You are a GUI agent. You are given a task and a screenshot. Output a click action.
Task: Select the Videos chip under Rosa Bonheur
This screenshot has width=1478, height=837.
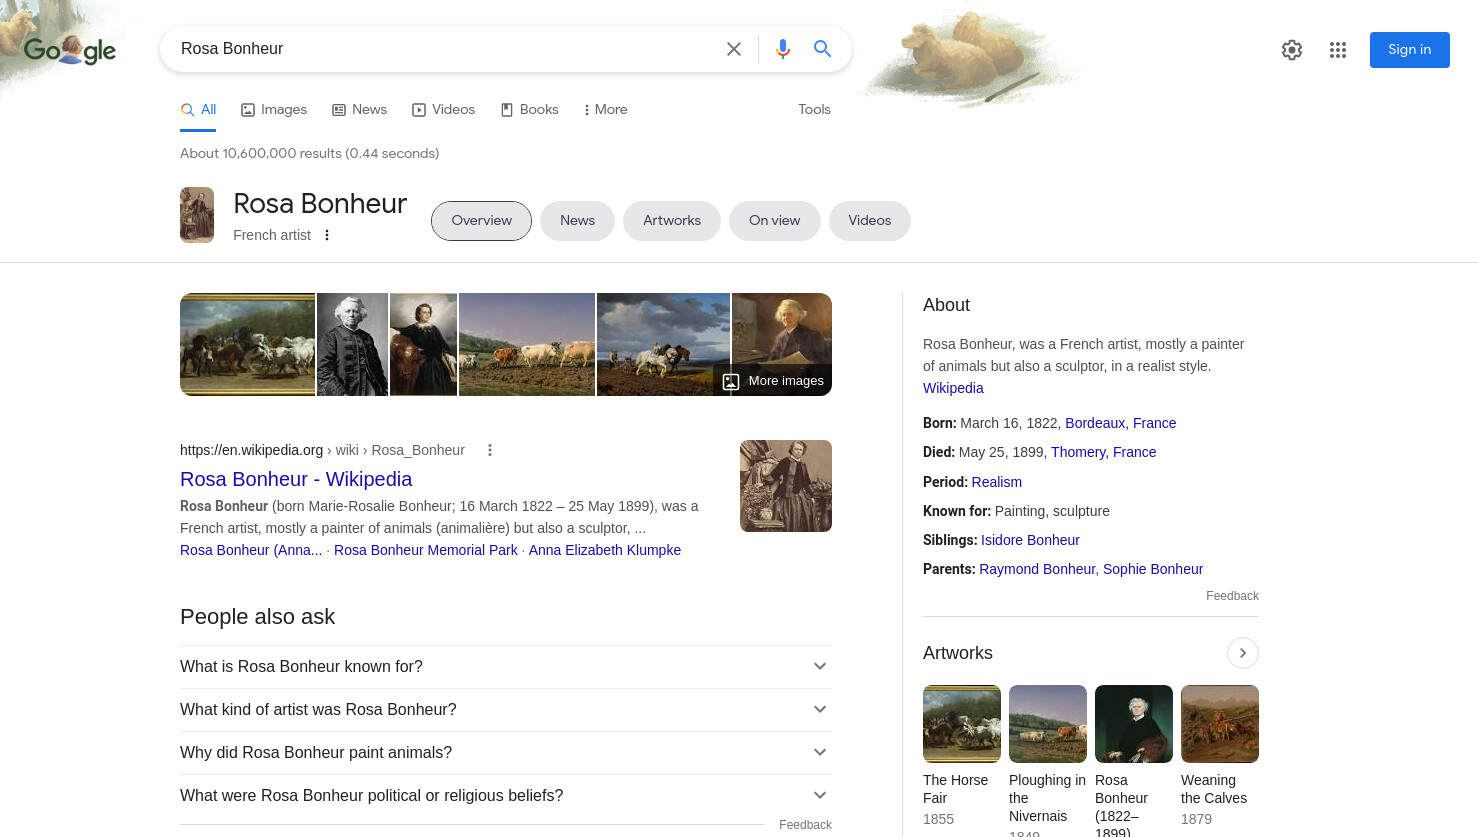[x=869, y=221]
